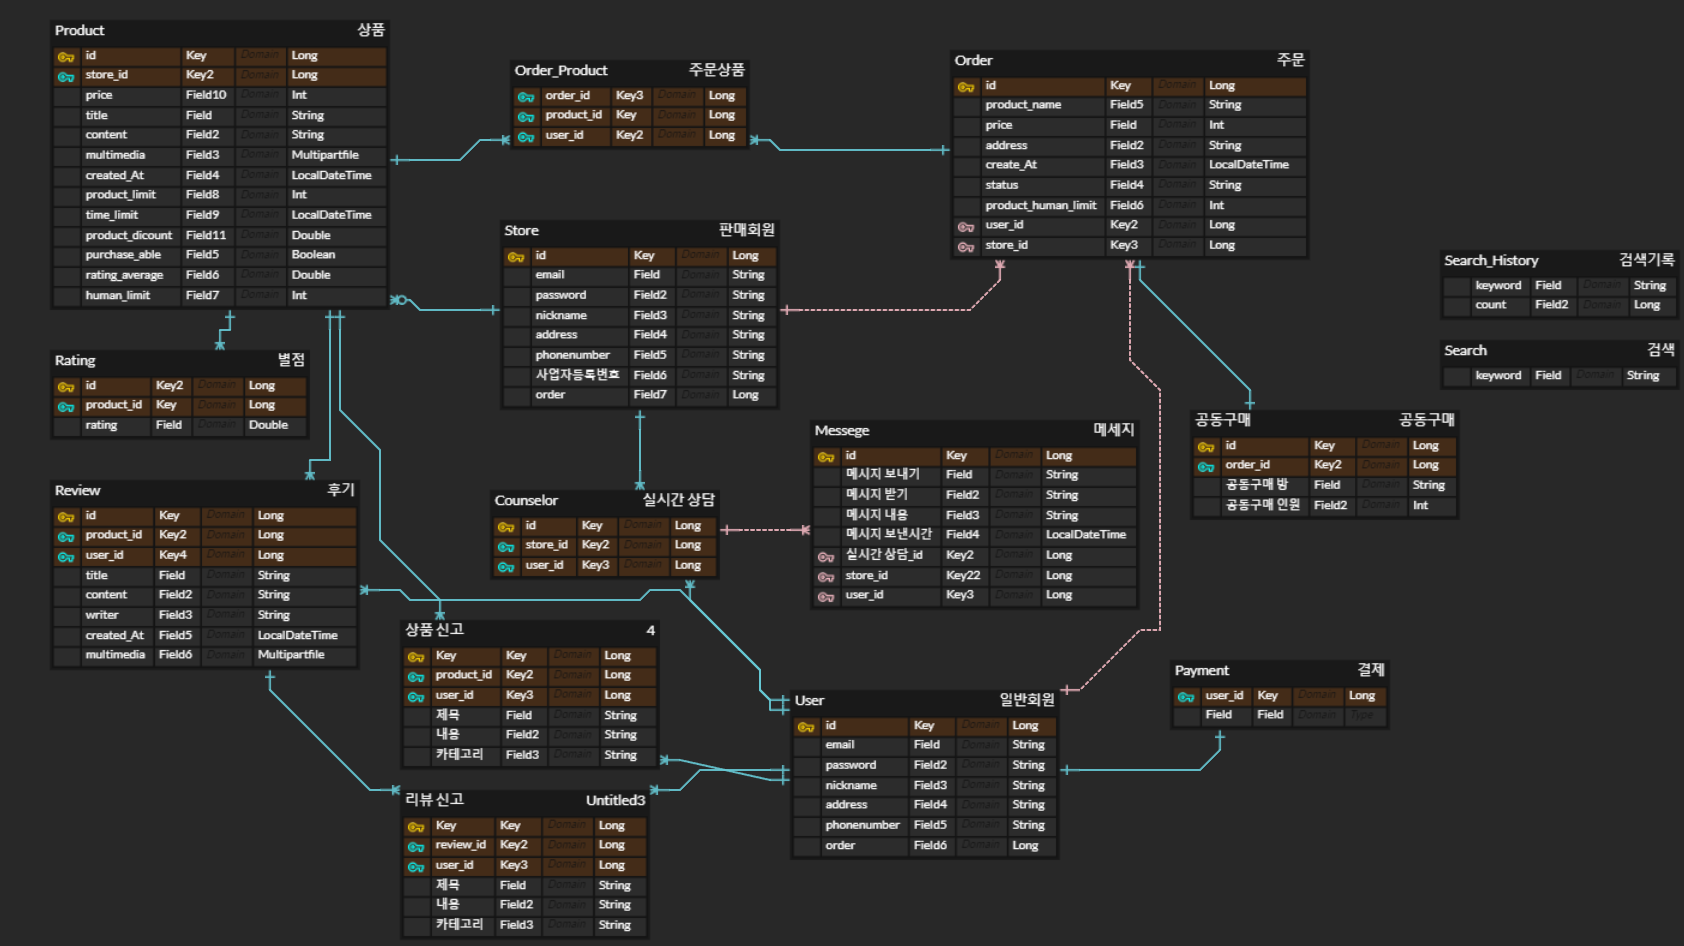The width and height of the screenshot is (1684, 946).
Task: Click the primary key icon of Counselor id
Action: tap(506, 527)
